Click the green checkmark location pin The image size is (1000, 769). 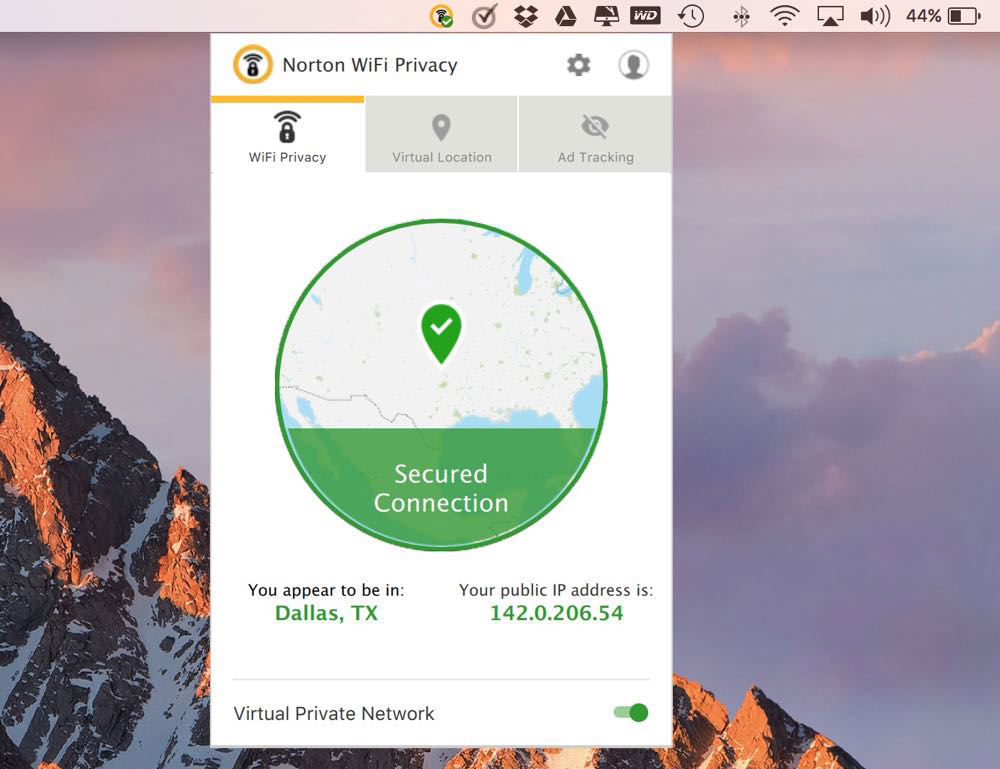441,334
